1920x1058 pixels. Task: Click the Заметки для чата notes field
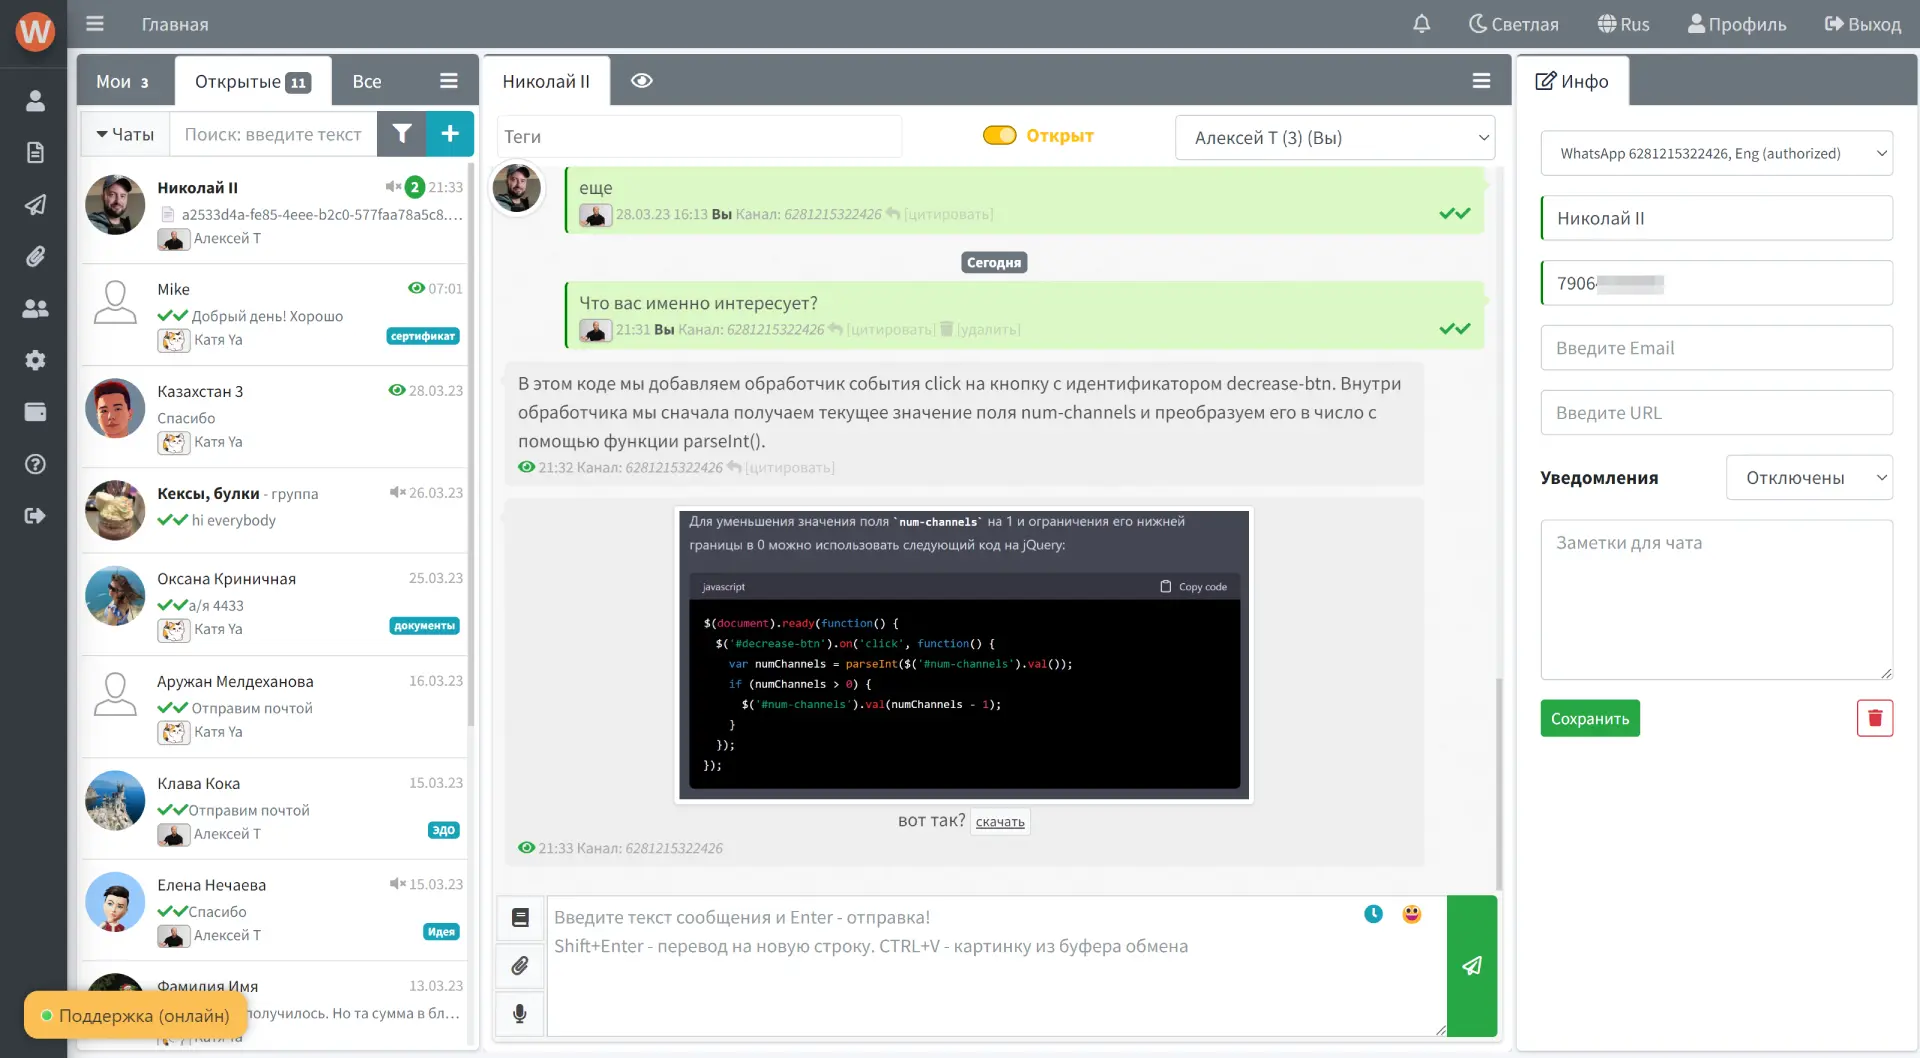click(x=1716, y=599)
